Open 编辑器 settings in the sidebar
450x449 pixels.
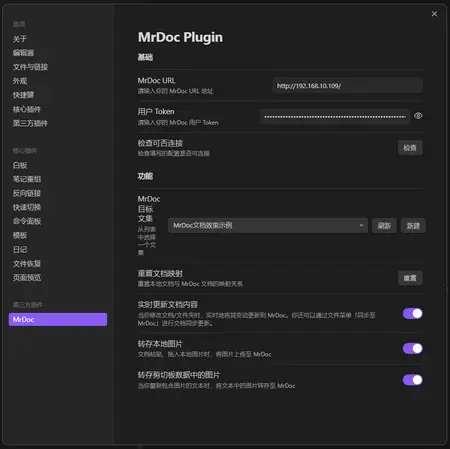pos(23,53)
